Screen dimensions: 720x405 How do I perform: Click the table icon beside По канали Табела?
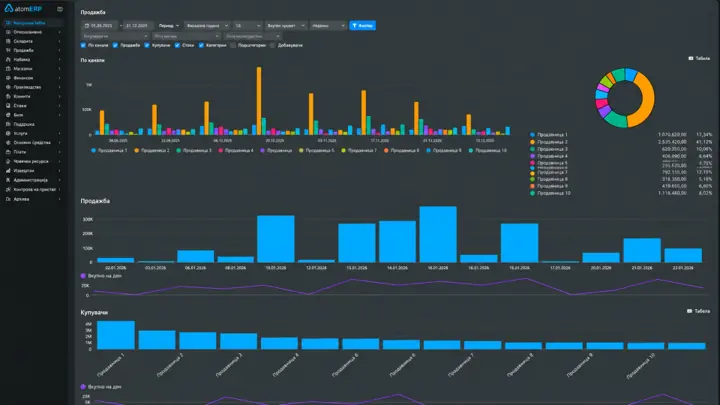(691, 58)
